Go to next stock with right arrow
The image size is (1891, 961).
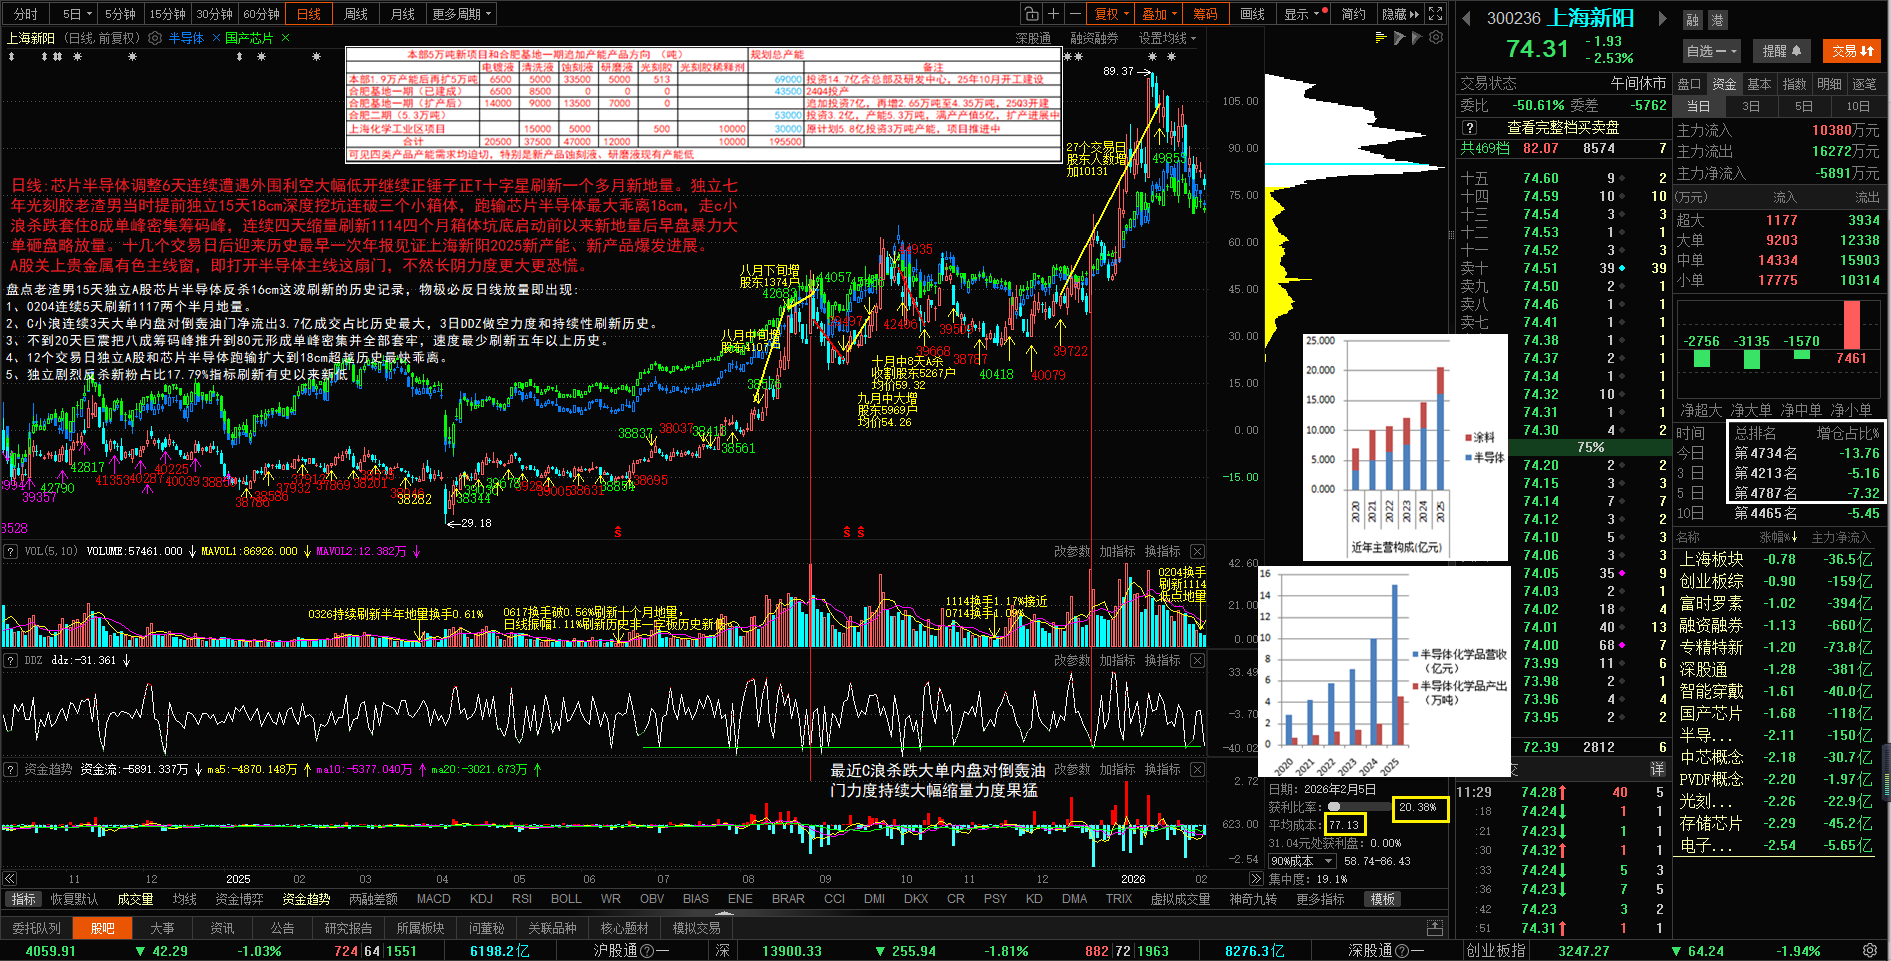coord(1663,18)
